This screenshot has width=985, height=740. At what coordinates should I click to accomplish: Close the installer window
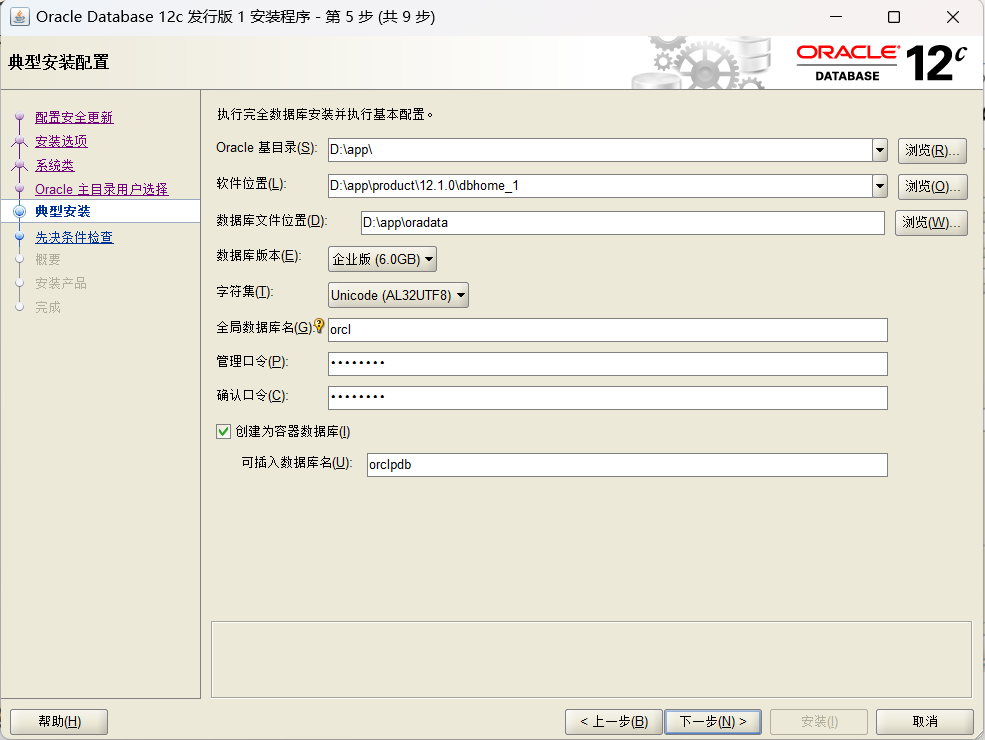[x=952, y=17]
